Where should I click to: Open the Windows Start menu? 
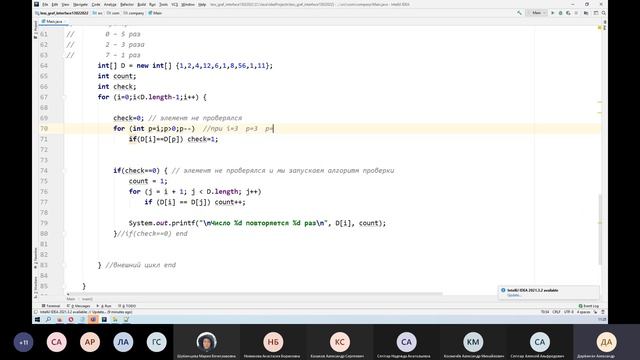point(37,320)
